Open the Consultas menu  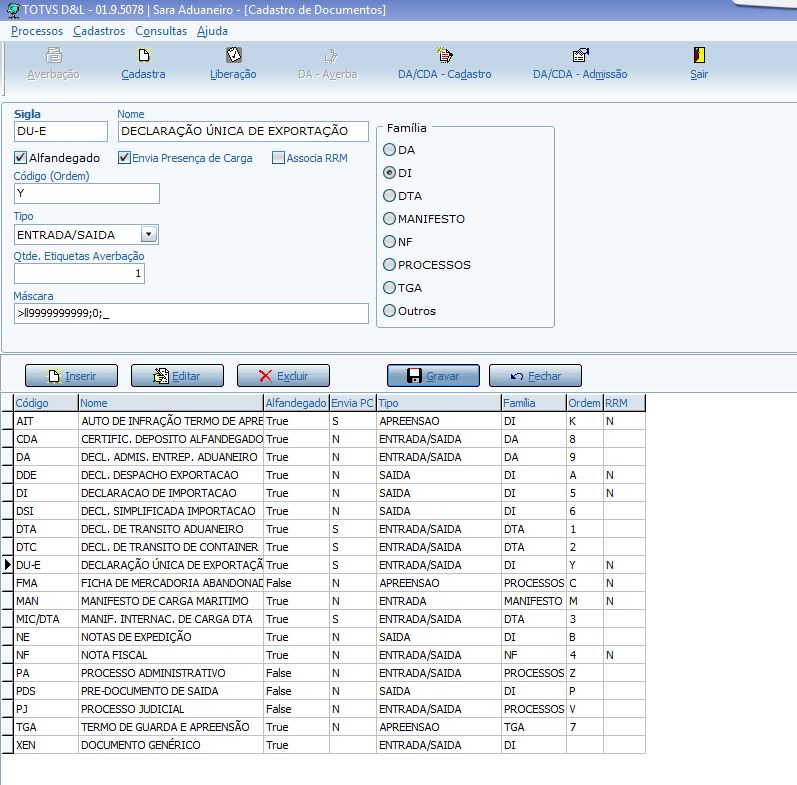coord(161,31)
